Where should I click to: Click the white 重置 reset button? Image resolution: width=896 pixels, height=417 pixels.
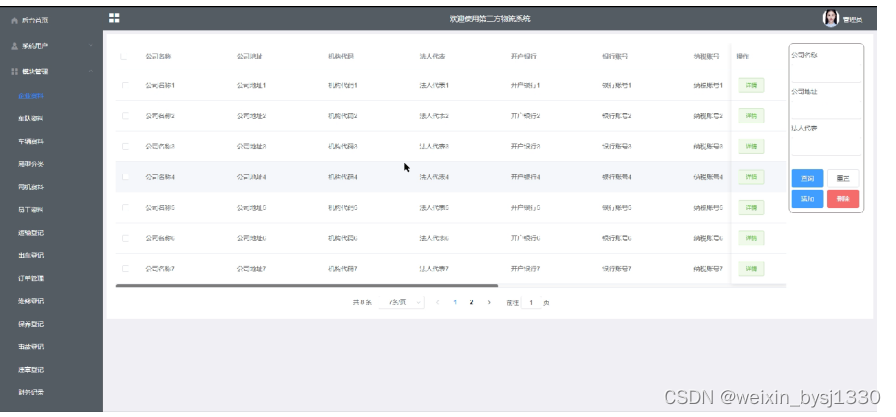click(843, 178)
